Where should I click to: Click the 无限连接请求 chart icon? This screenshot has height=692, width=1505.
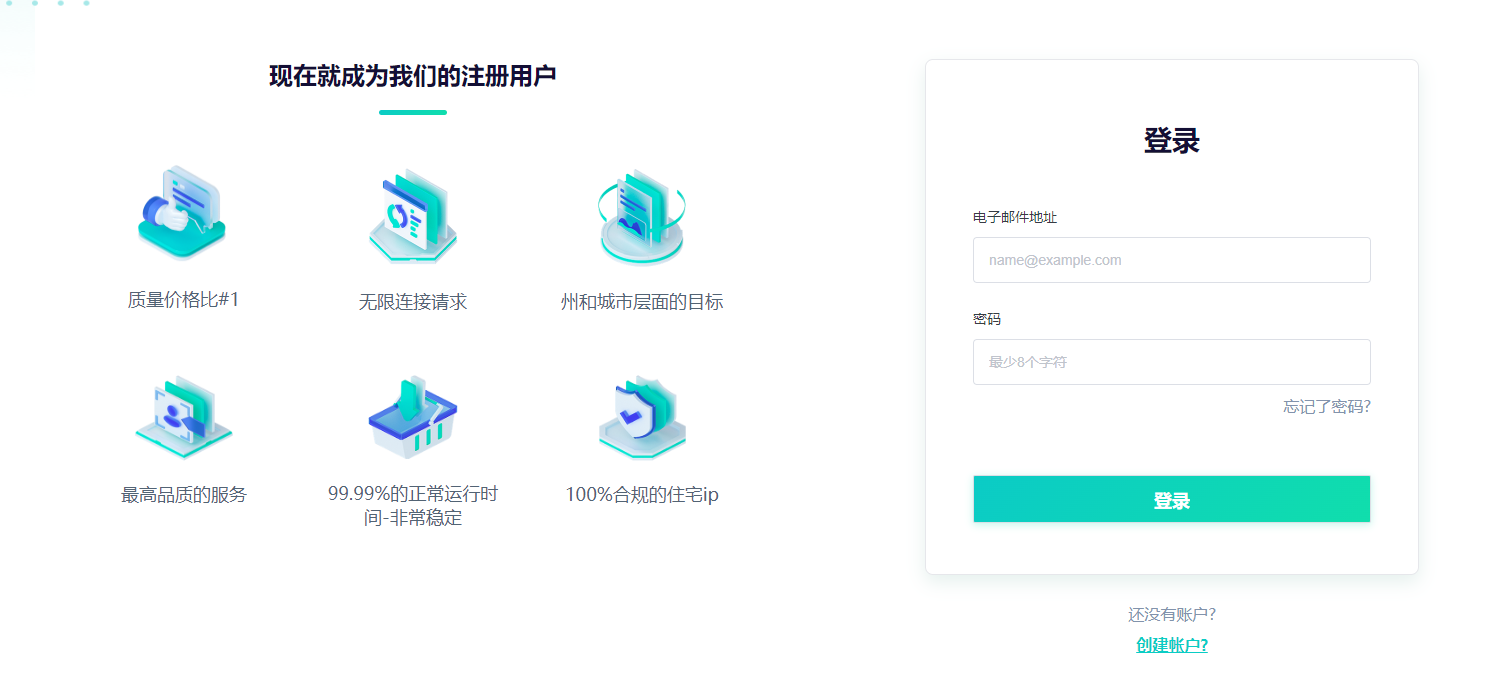(x=412, y=215)
